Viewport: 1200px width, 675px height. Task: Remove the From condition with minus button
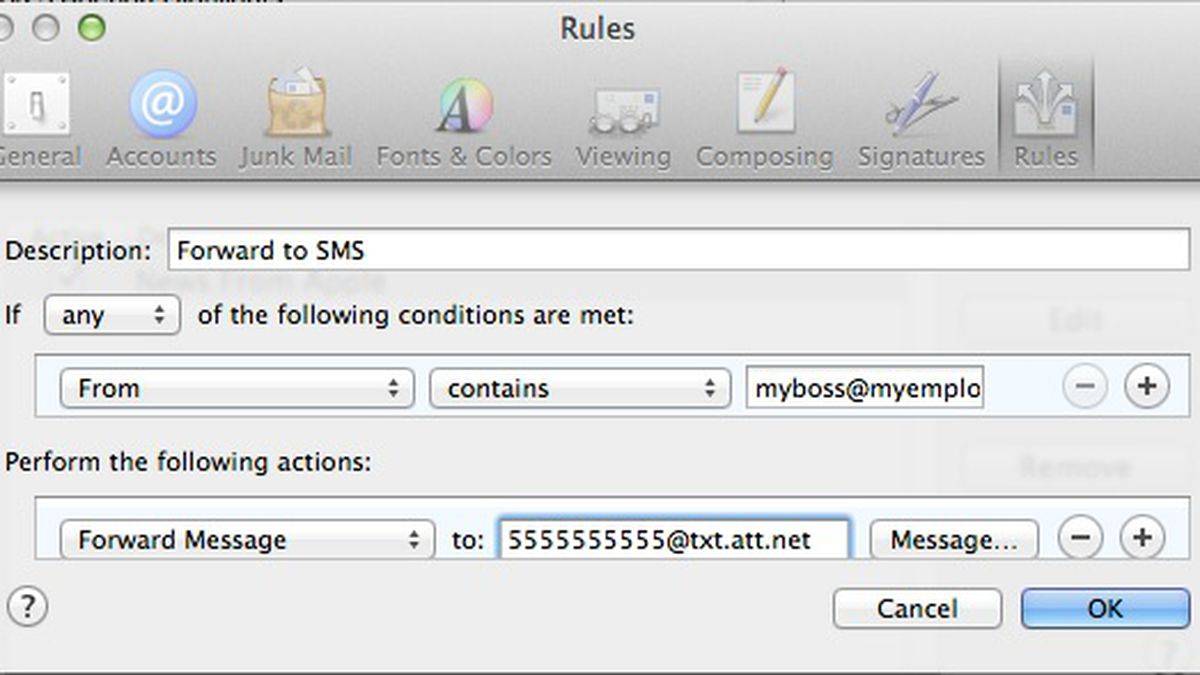pyautogui.click(x=1084, y=388)
